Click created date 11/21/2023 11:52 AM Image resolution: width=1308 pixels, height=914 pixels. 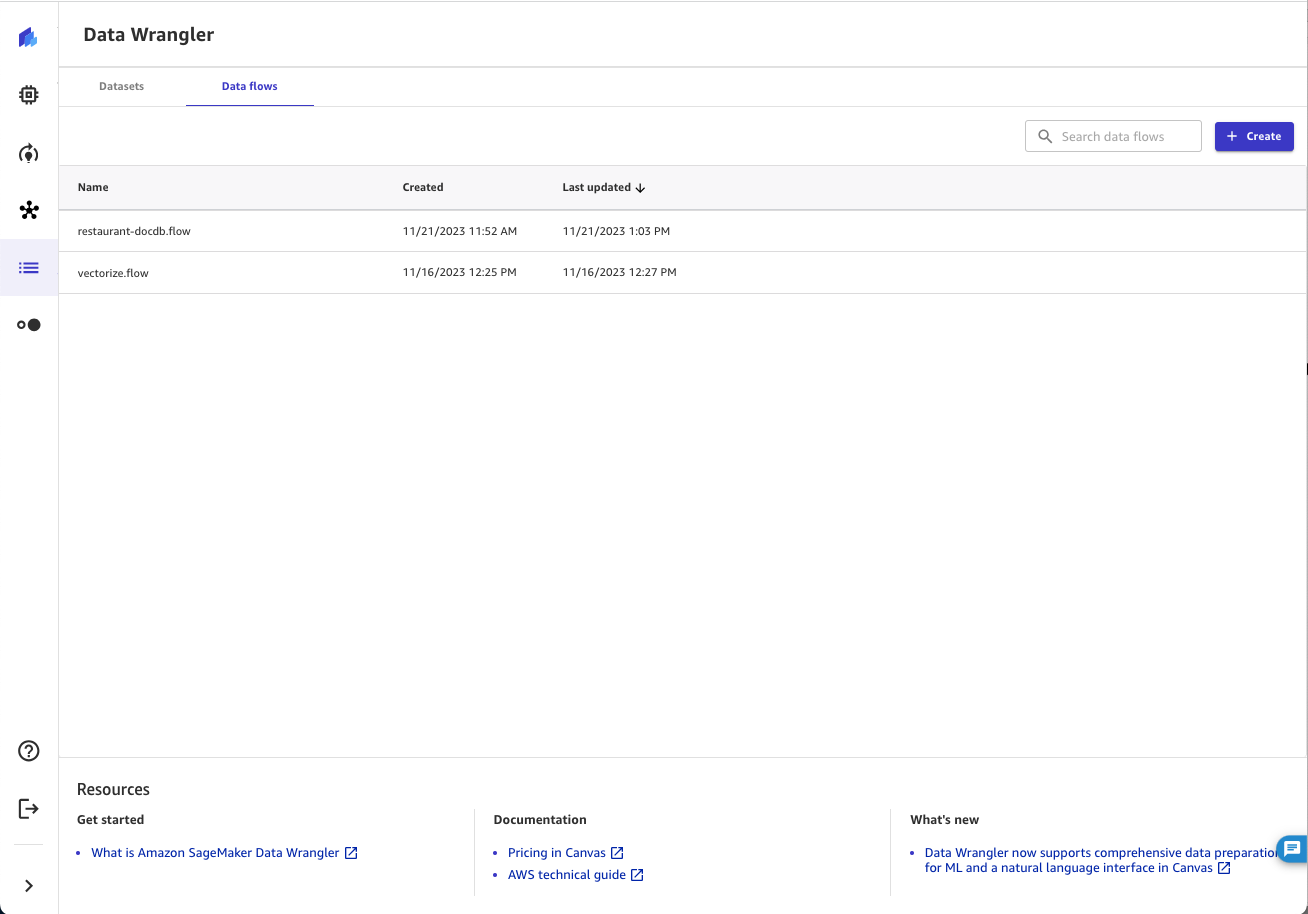click(x=460, y=231)
